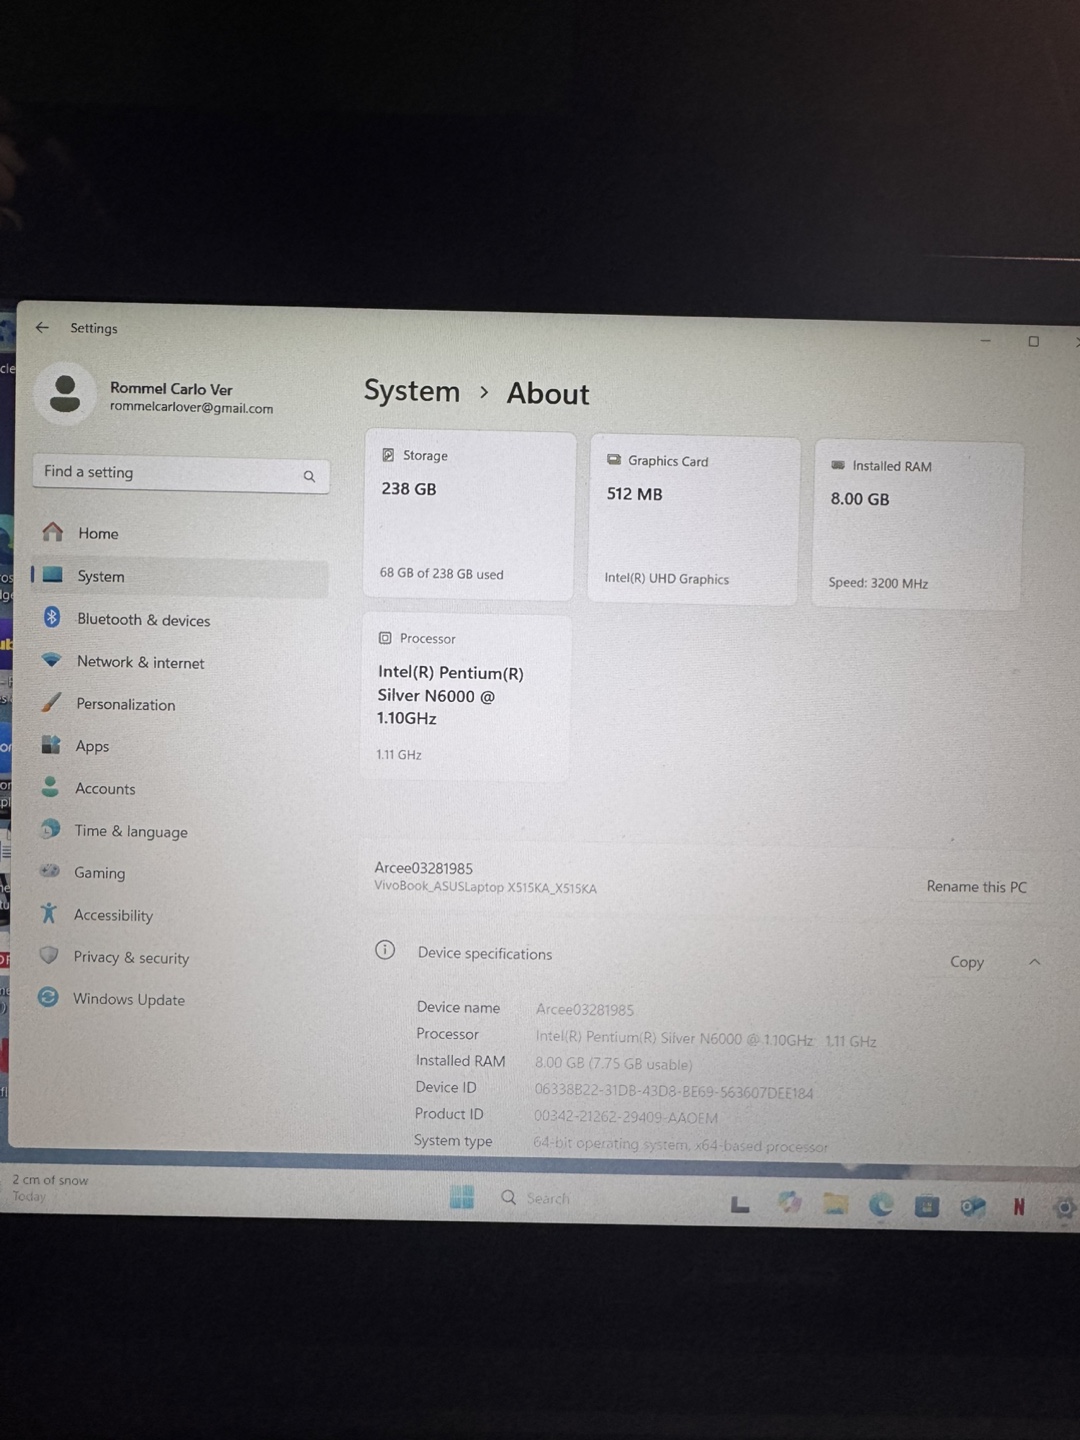Click the Device specifications info icon
The width and height of the screenshot is (1080, 1440).
click(x=385, y=950)
